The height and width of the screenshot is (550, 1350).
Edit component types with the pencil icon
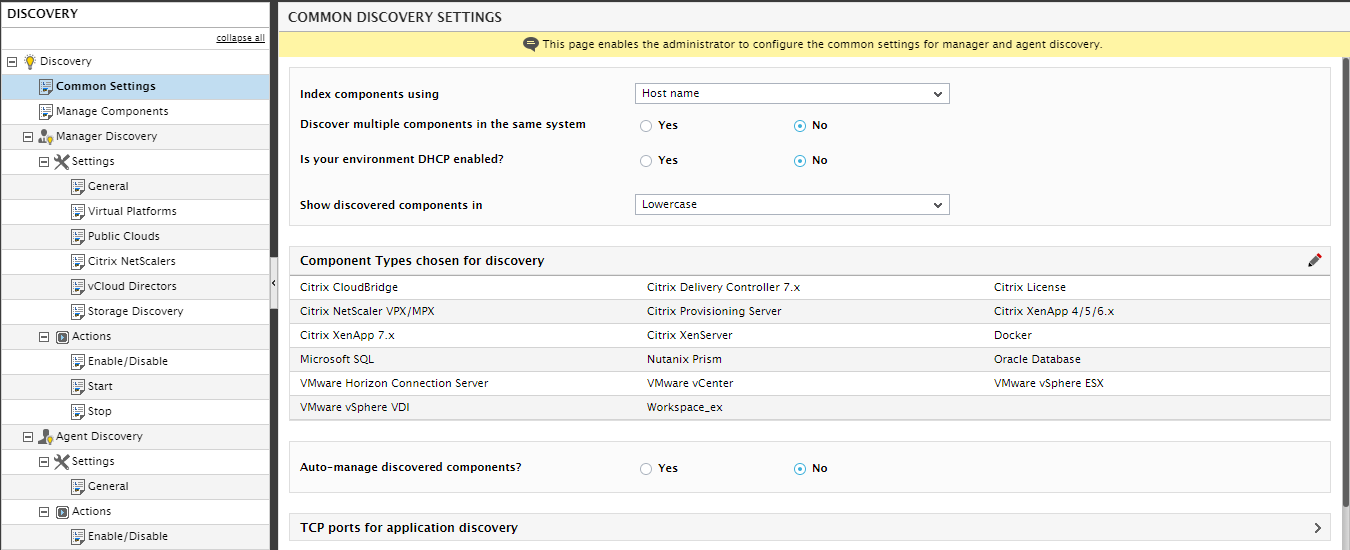tap(1315, 260)
